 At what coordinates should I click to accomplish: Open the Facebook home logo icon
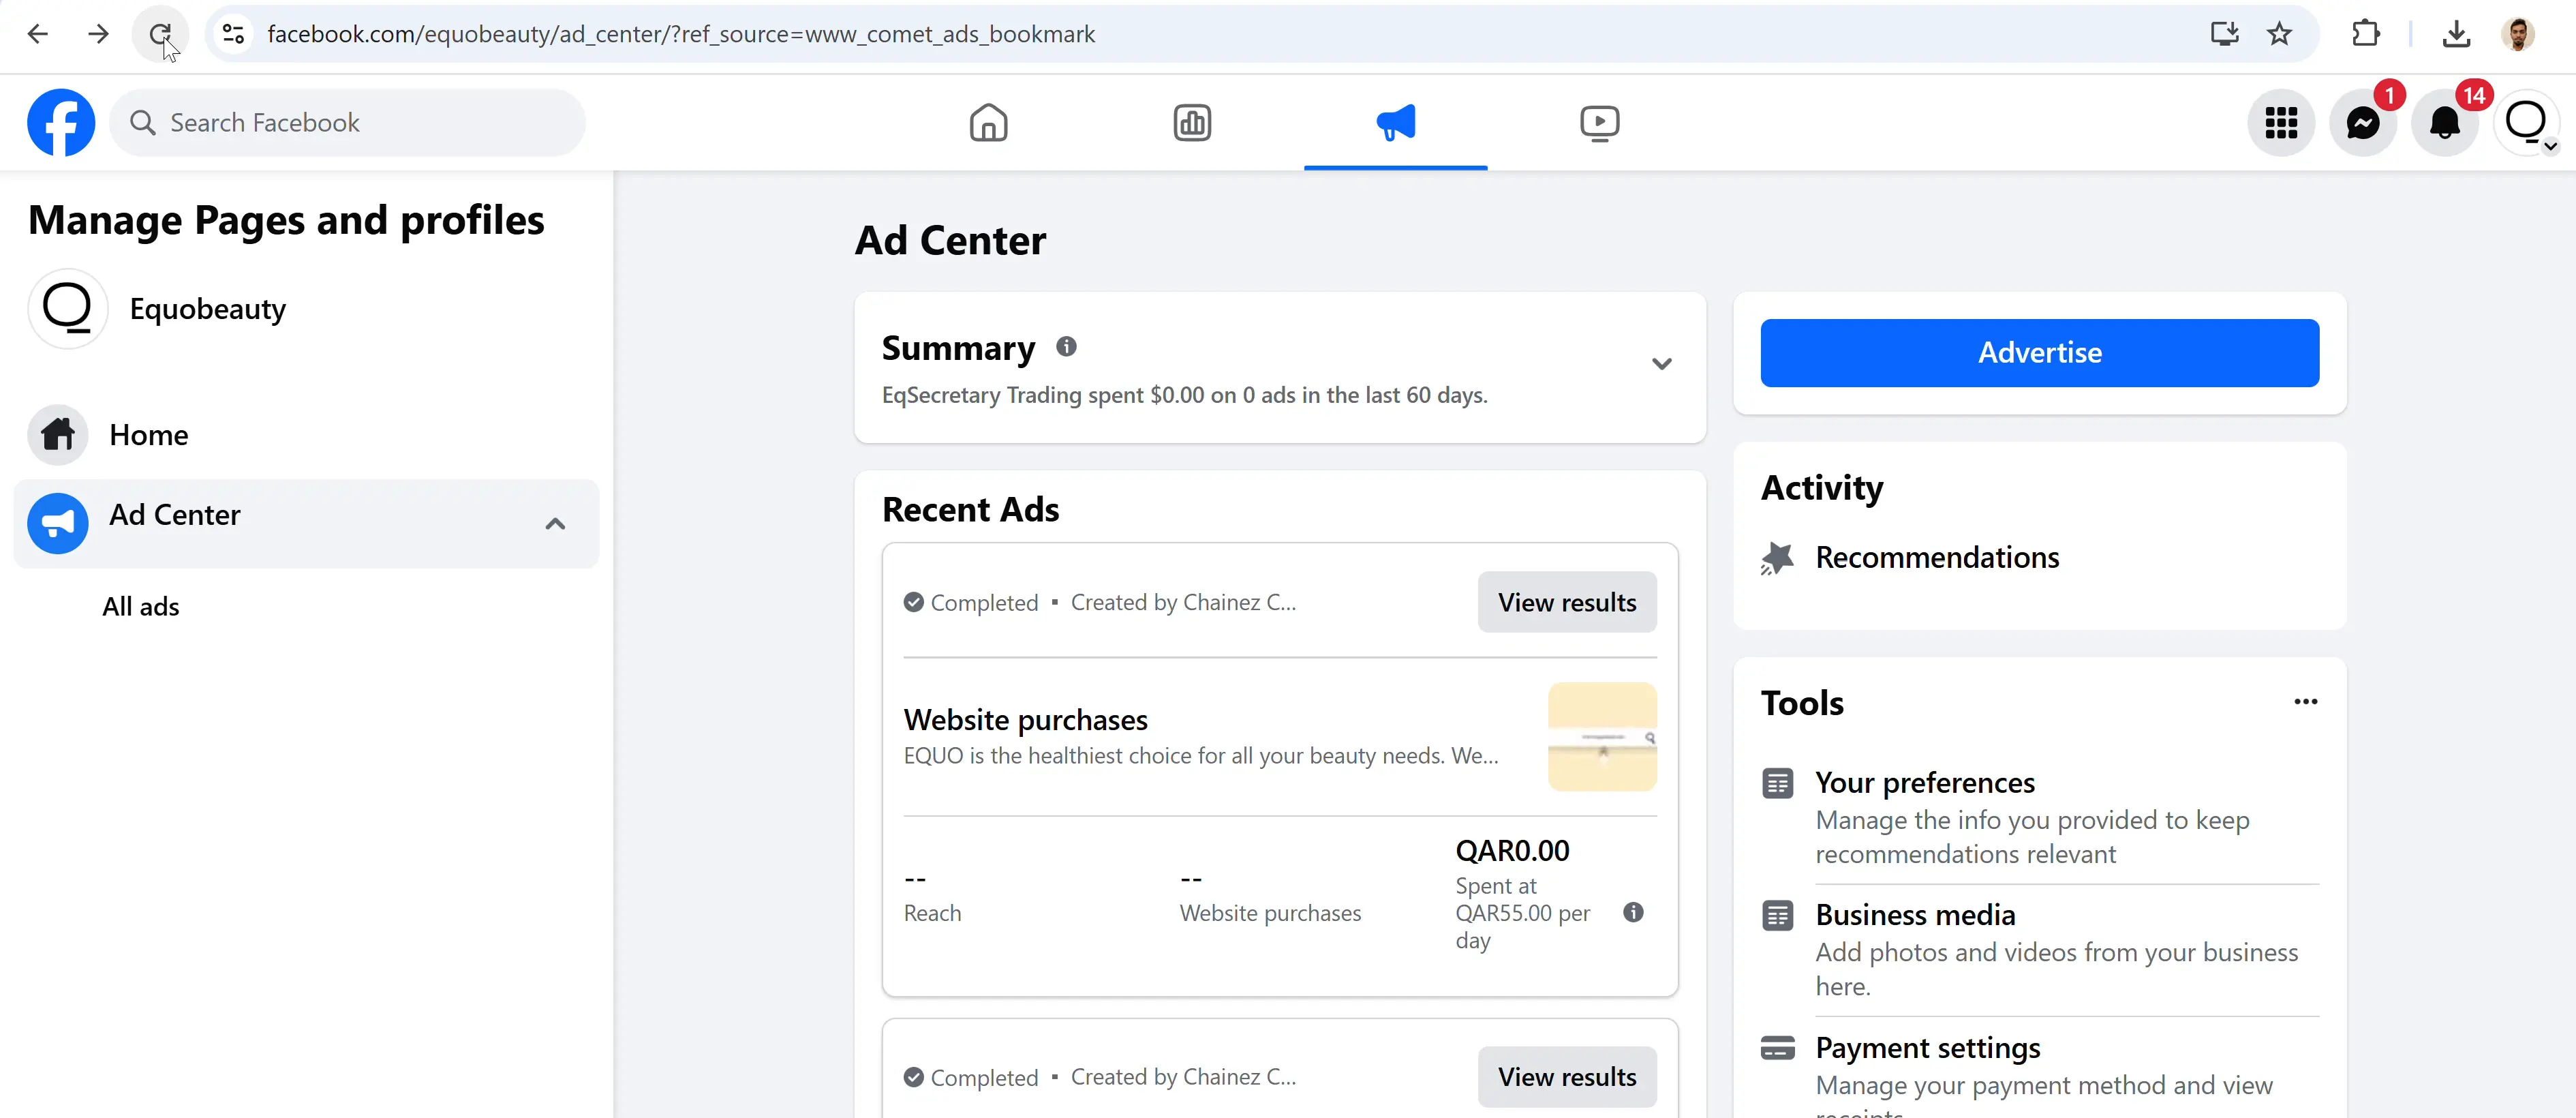[x=60, y=122]
